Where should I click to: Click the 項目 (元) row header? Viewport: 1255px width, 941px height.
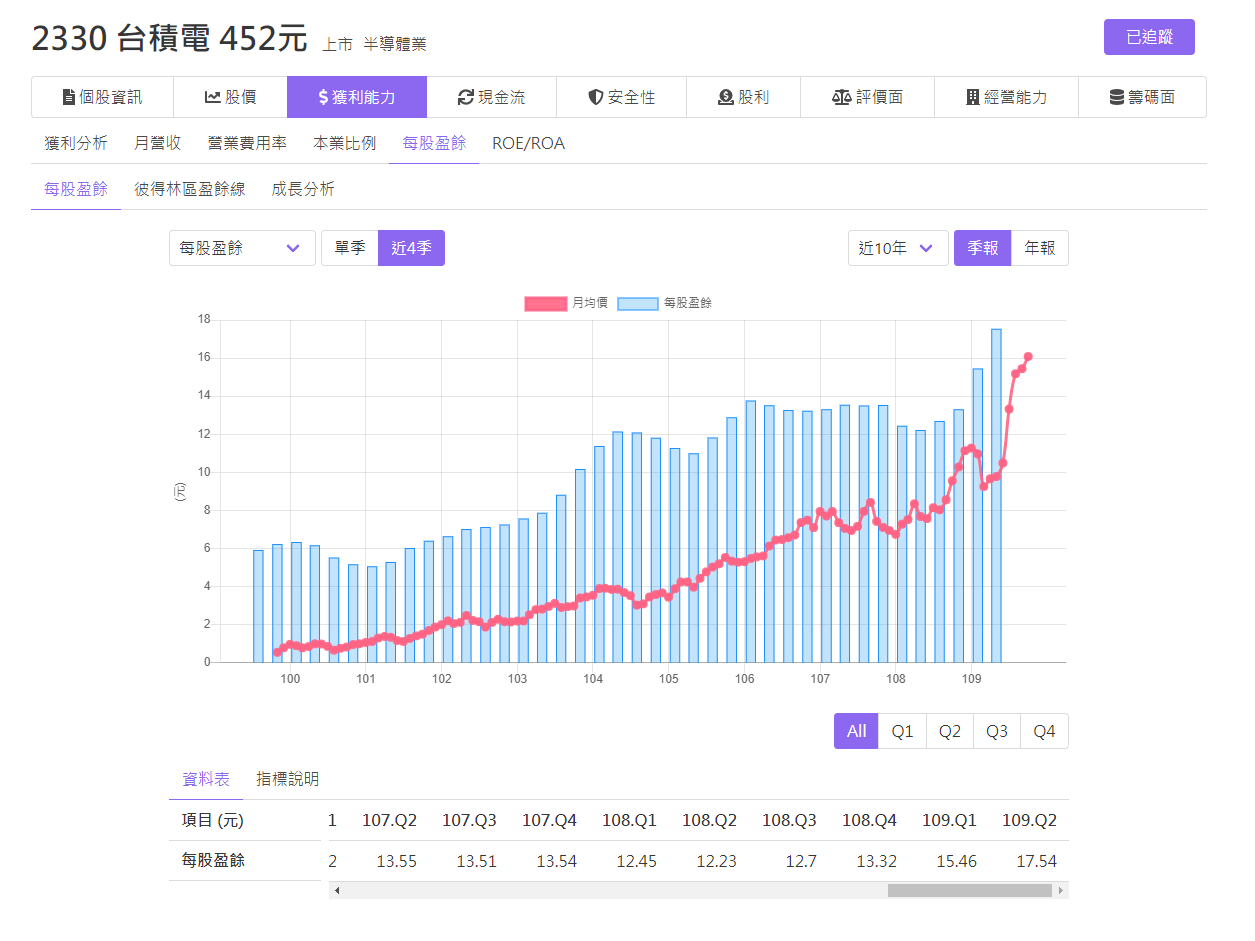coord(213,820)
